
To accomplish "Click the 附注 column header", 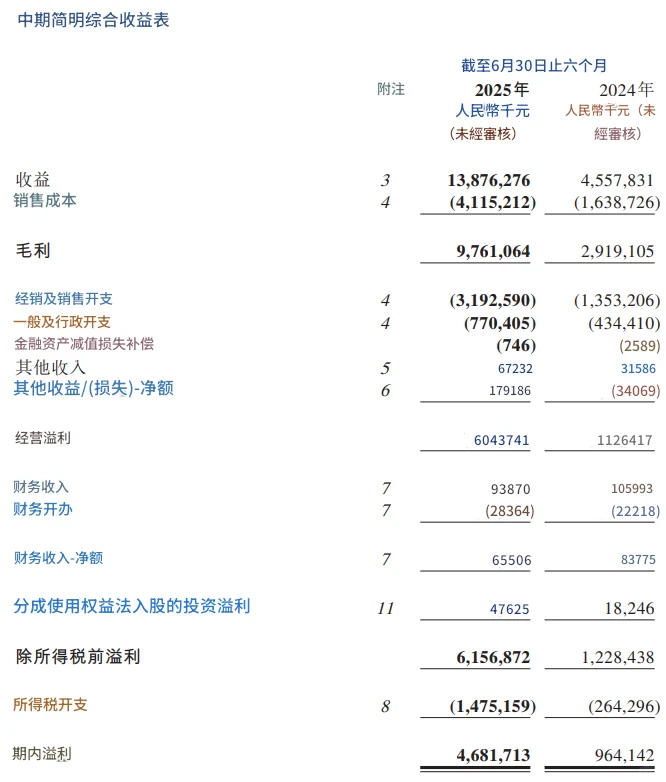I will pos(391,89).
